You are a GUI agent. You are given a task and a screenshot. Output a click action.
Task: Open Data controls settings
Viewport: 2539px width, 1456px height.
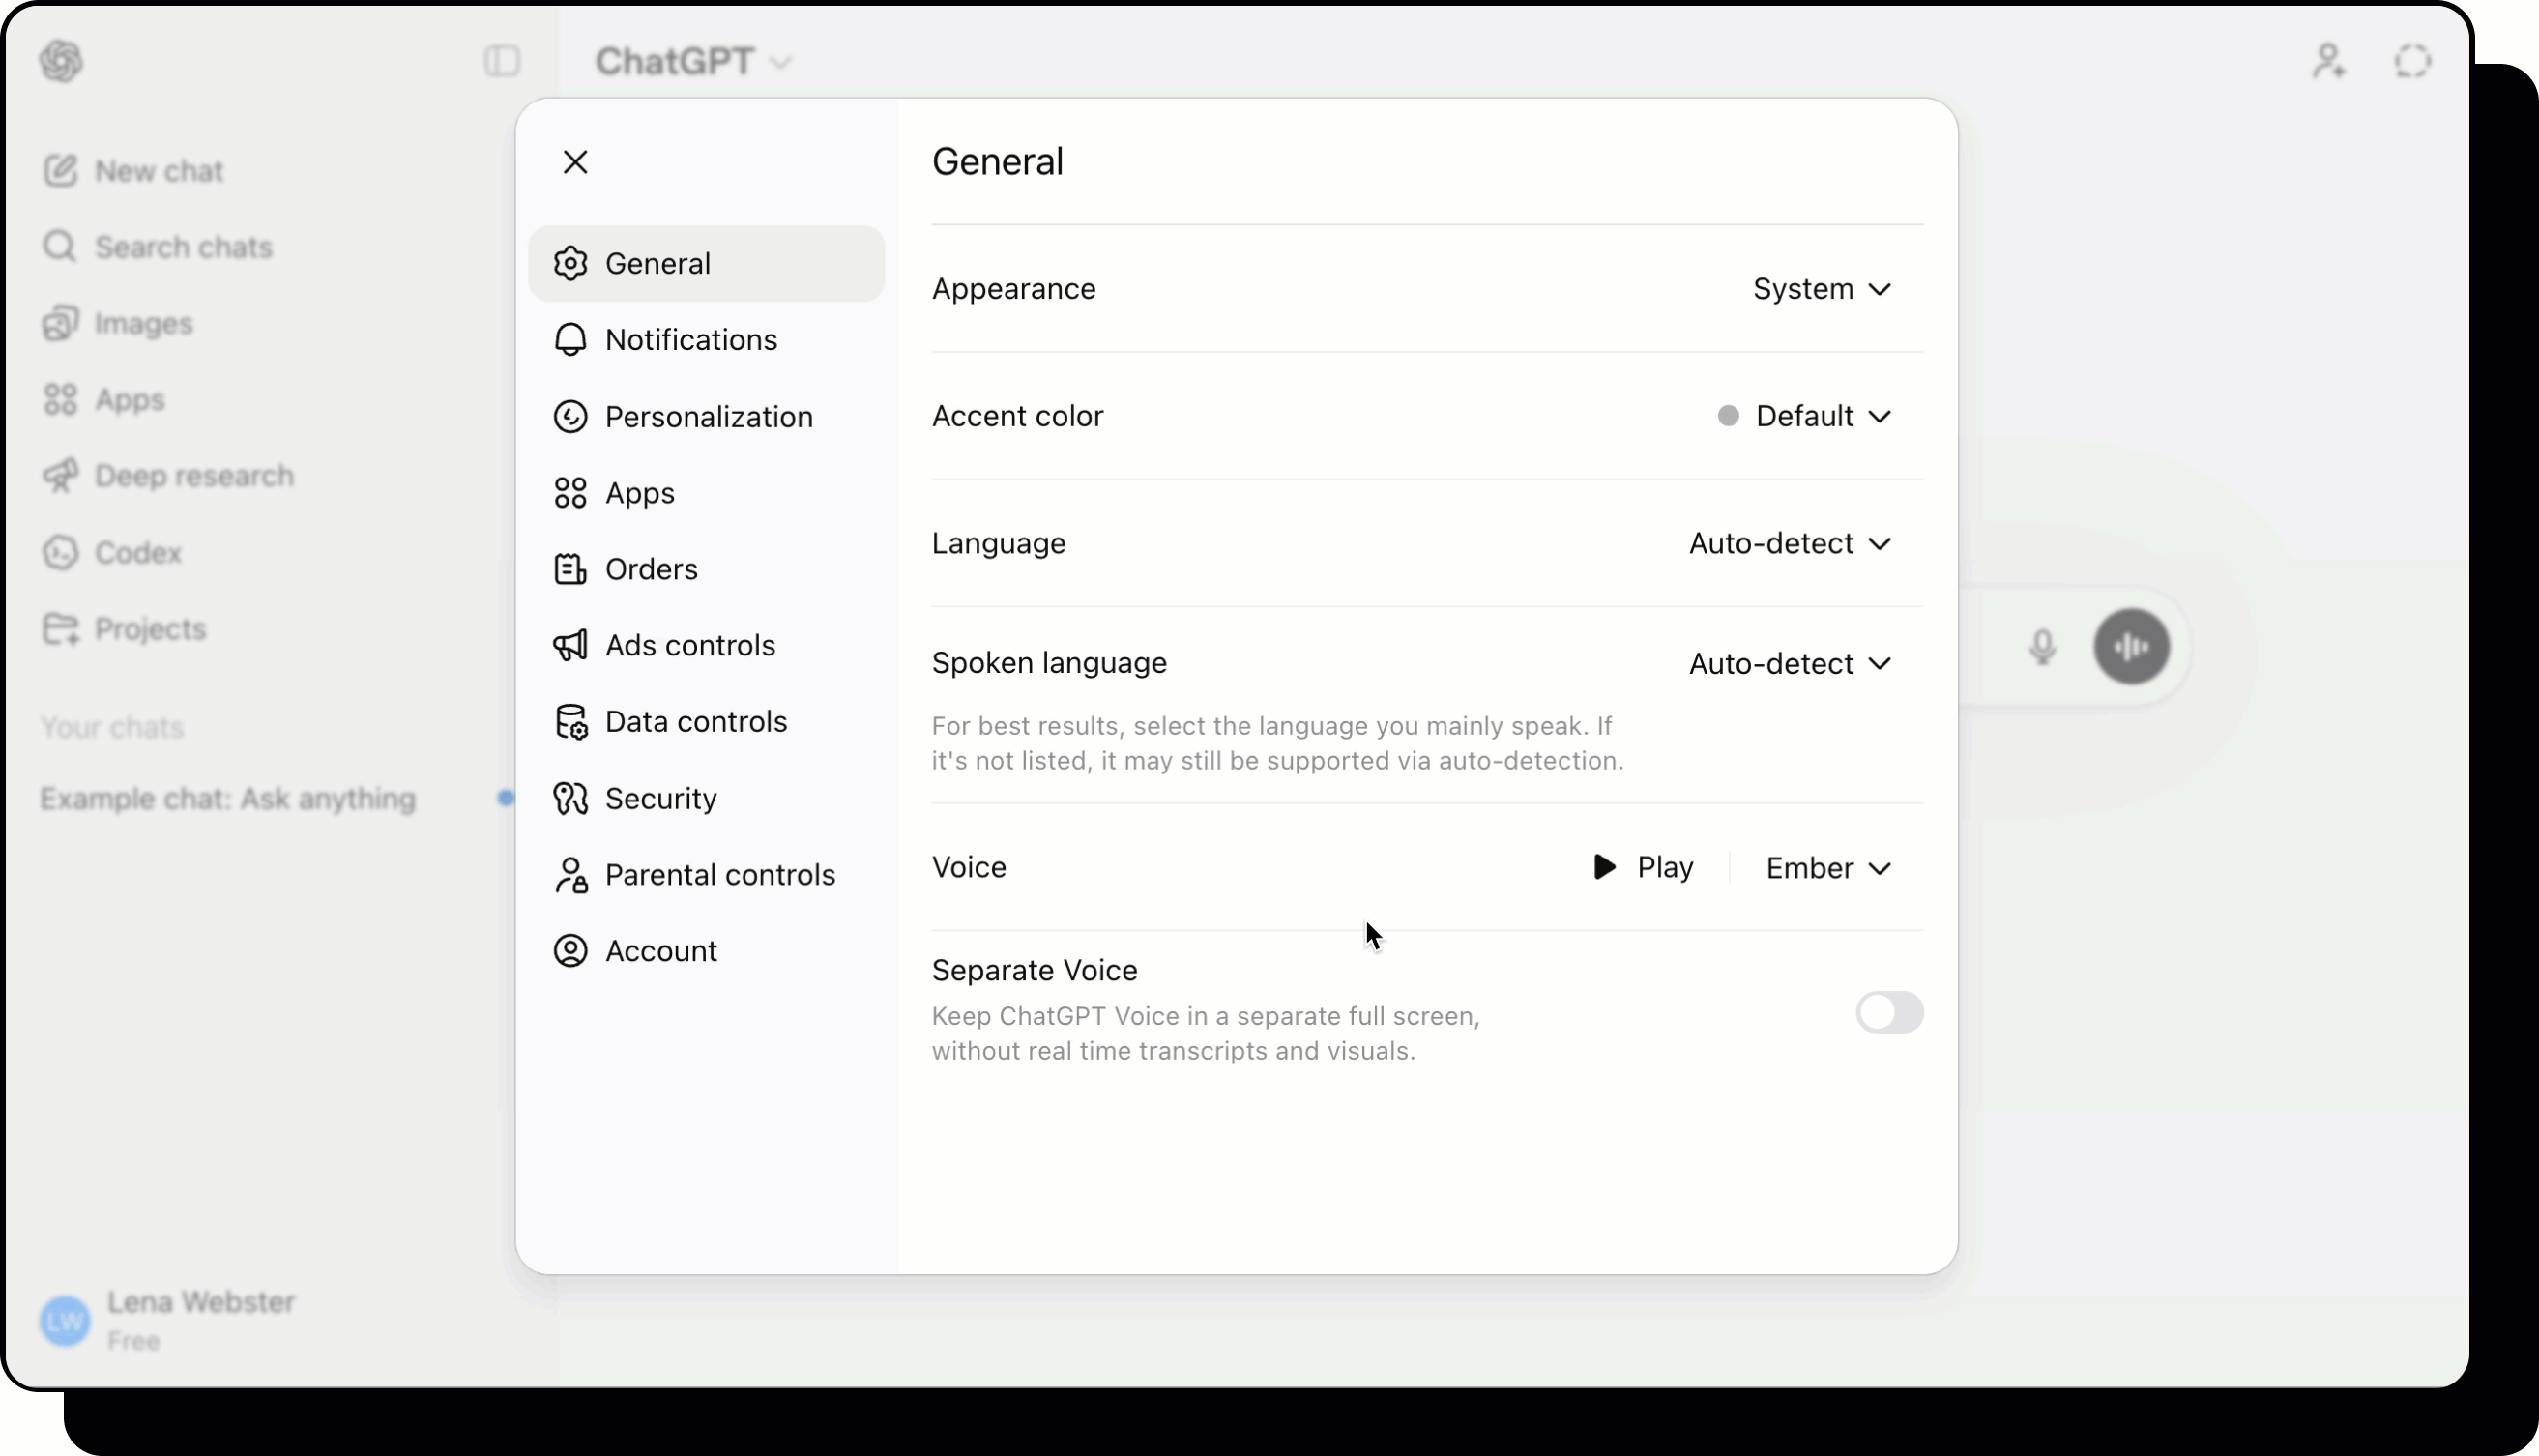(x=696, y=721)
